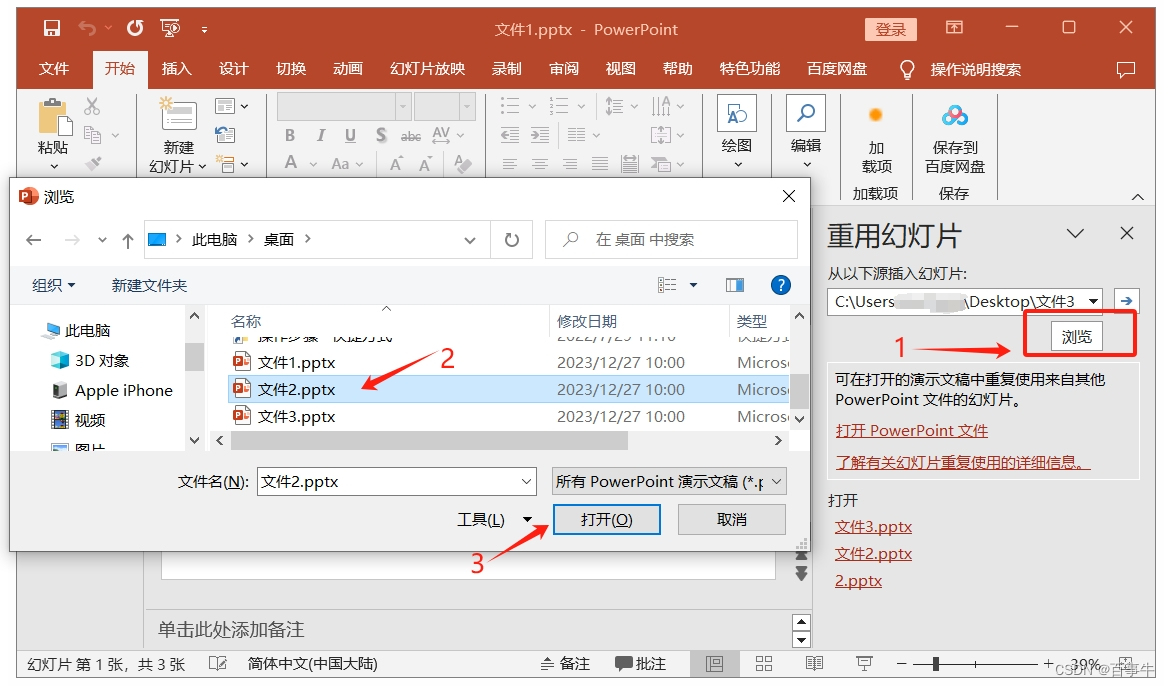Click the 登录 Sign in button
This screenshot has width=1170, height=686.
pos(891,29)
